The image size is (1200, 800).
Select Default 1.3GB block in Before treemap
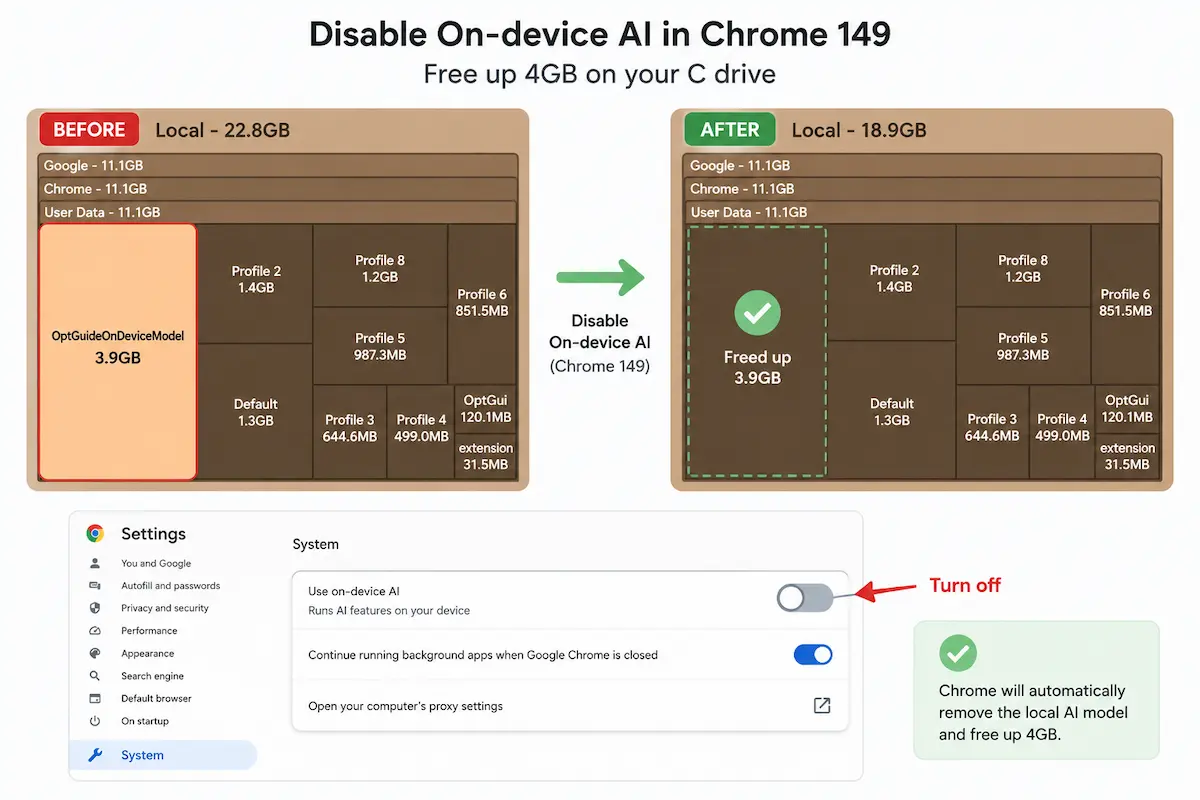(x=256, y=412)
